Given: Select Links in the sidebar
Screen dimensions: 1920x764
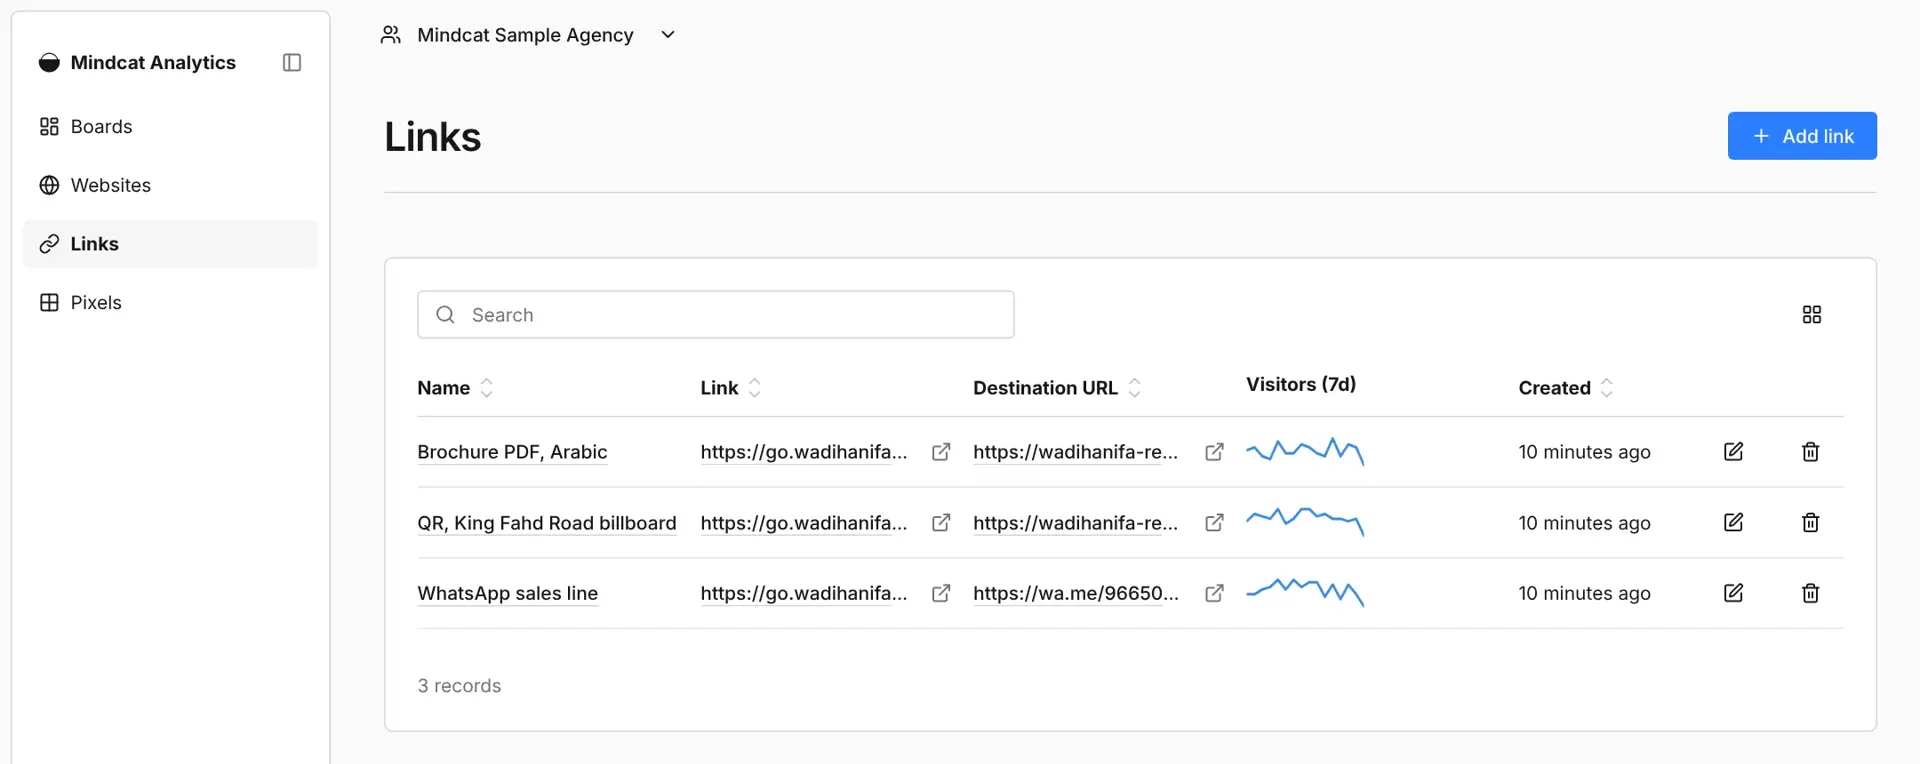Looking at the screenshot, I should tap(170, 244).
